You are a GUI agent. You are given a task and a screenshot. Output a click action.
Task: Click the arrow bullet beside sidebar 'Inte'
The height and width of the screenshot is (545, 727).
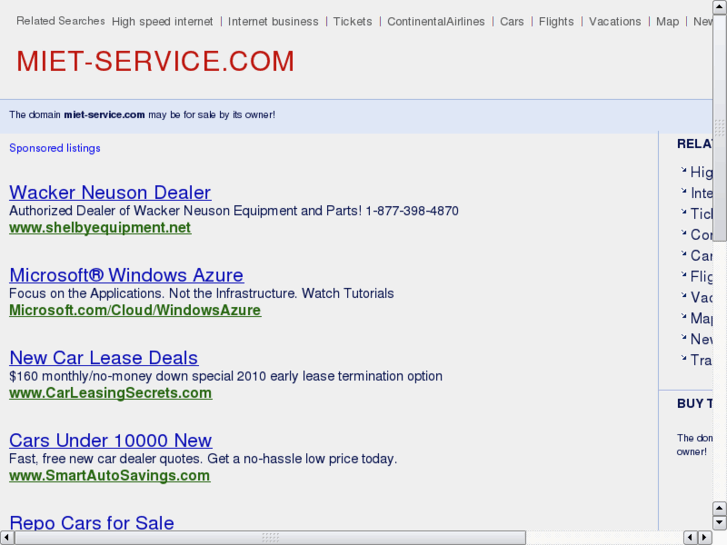coord(683,191)
